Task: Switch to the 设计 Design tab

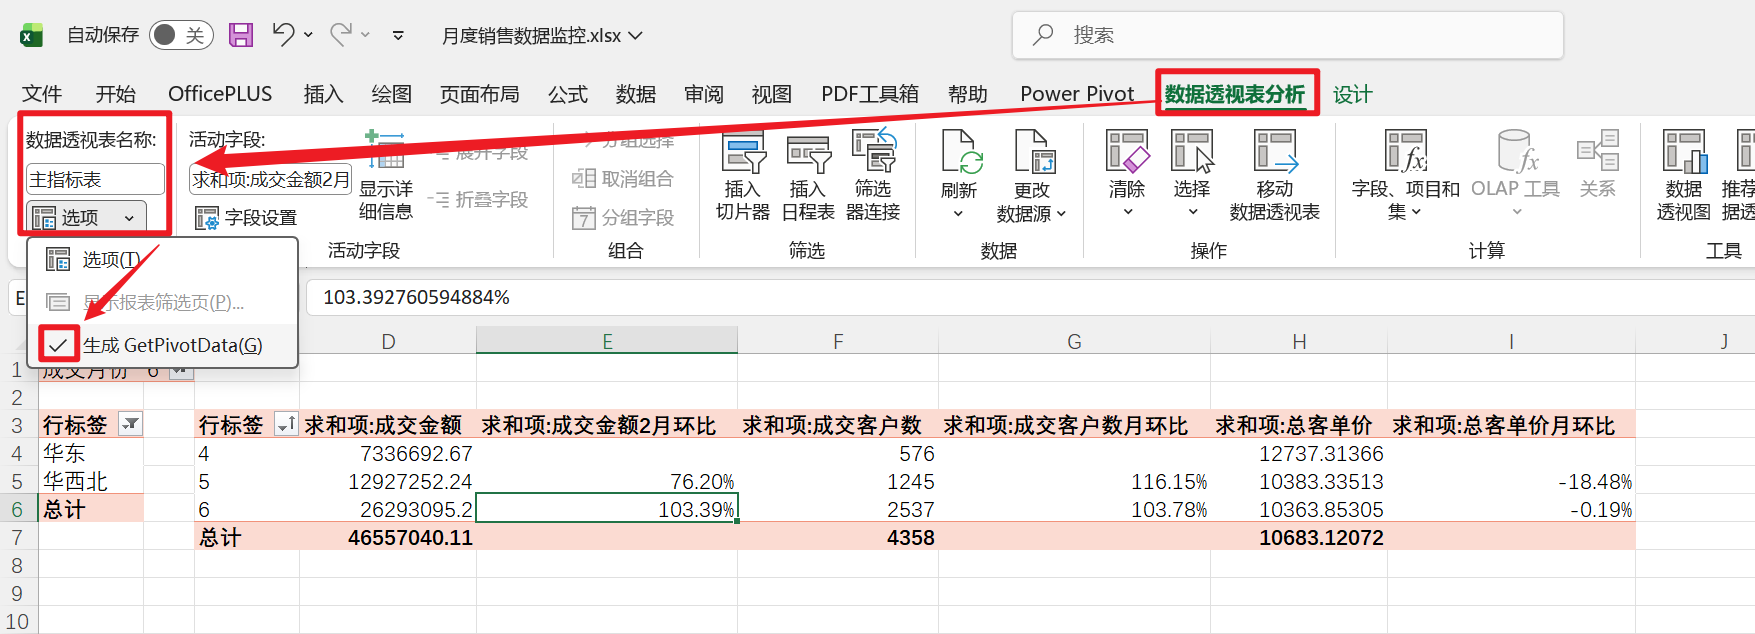Action: [1352, 94]
